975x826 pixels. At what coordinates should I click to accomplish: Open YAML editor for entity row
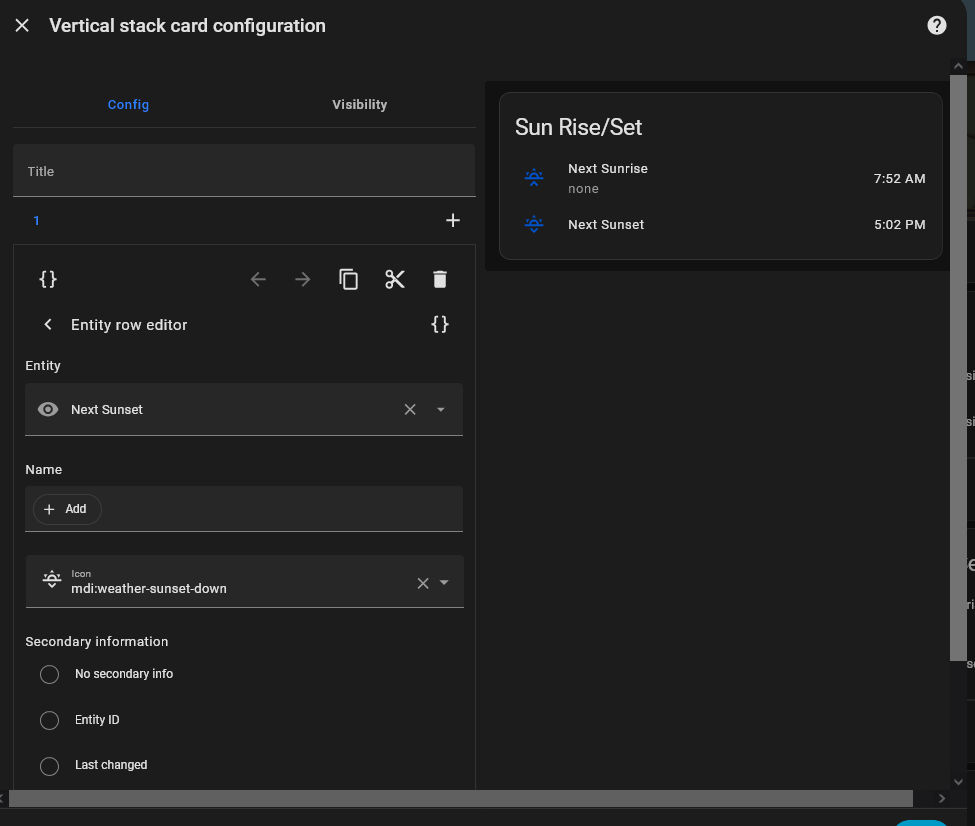click(440, 325)
